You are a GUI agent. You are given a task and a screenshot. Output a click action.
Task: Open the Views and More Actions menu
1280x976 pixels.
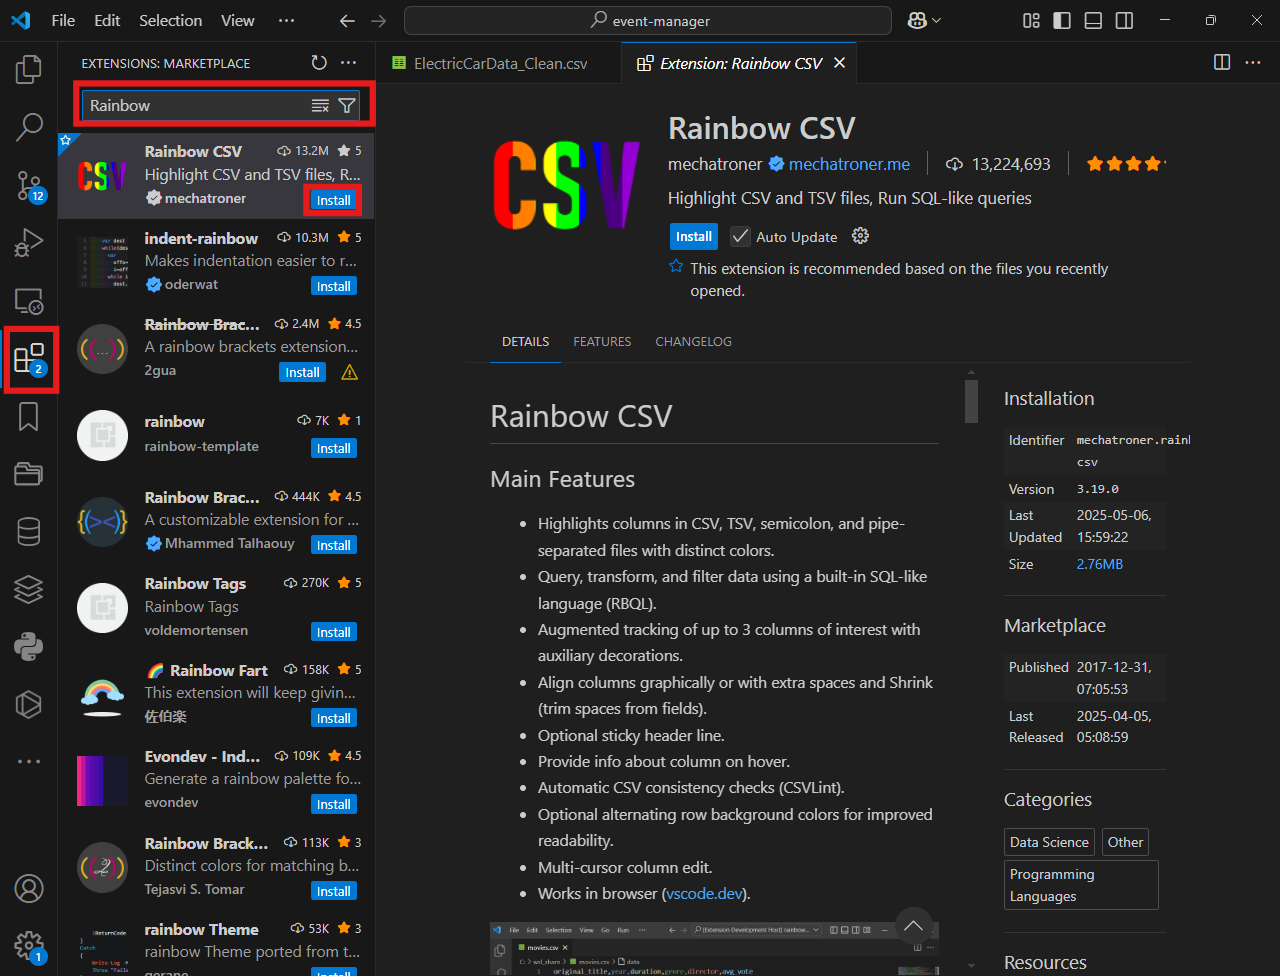[348, 63]
